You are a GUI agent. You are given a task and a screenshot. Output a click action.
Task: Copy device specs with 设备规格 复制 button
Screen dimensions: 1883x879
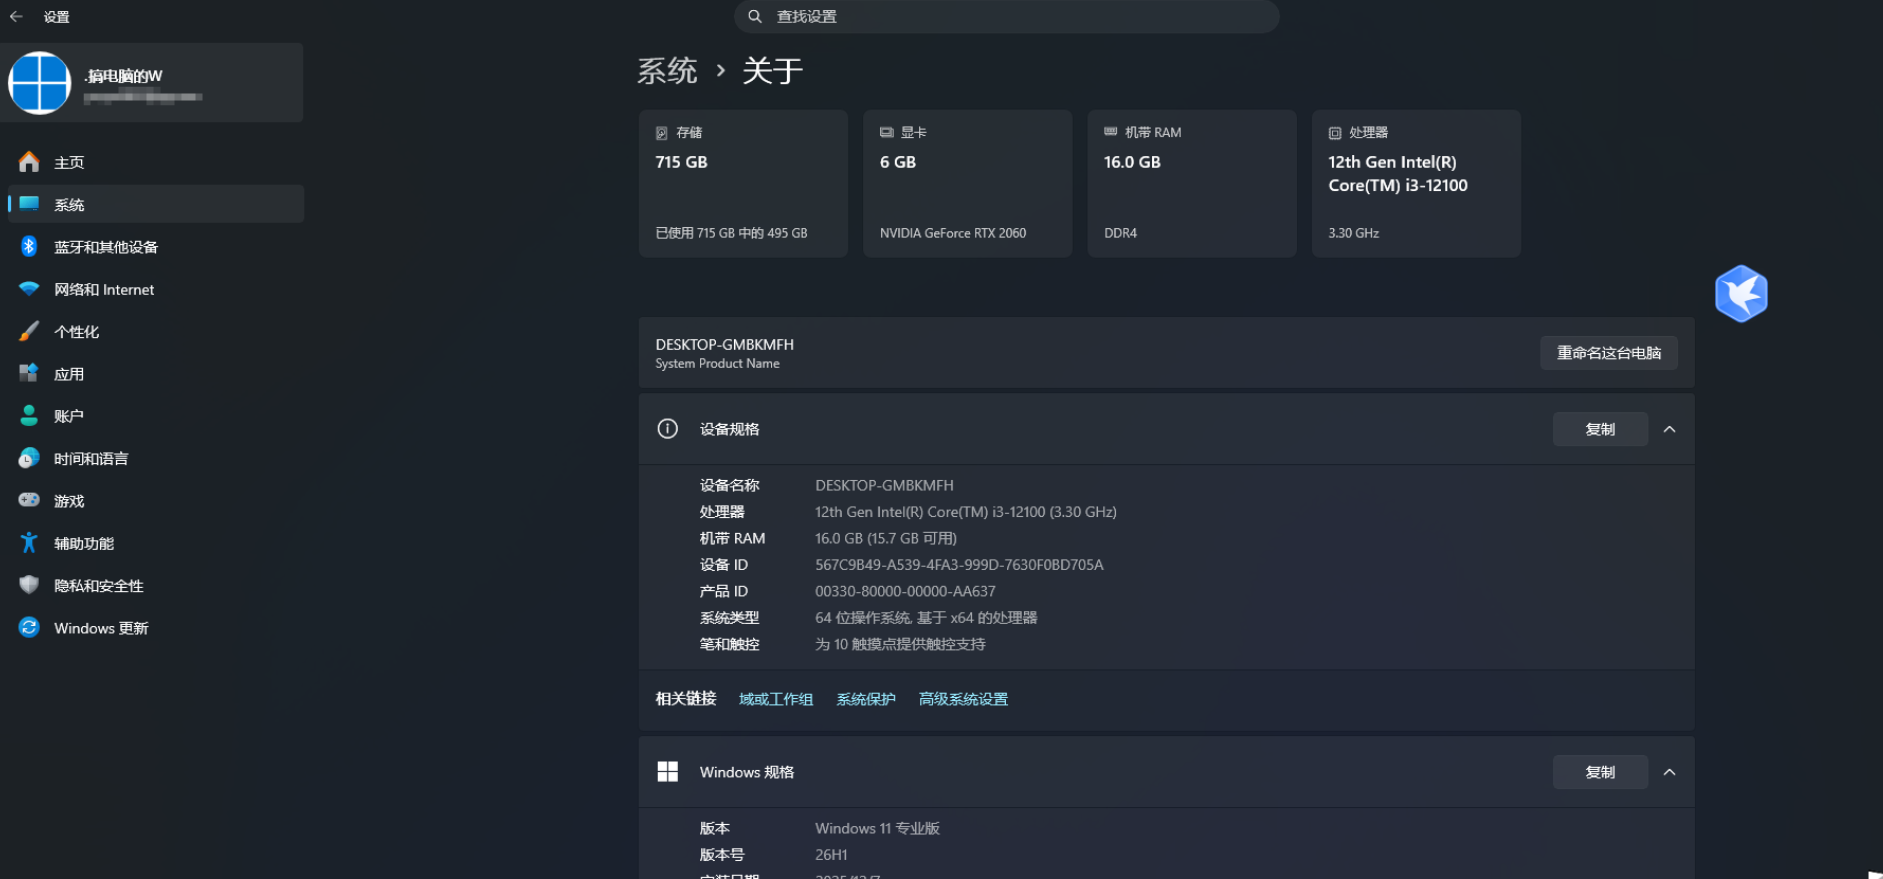[1600, 429]
